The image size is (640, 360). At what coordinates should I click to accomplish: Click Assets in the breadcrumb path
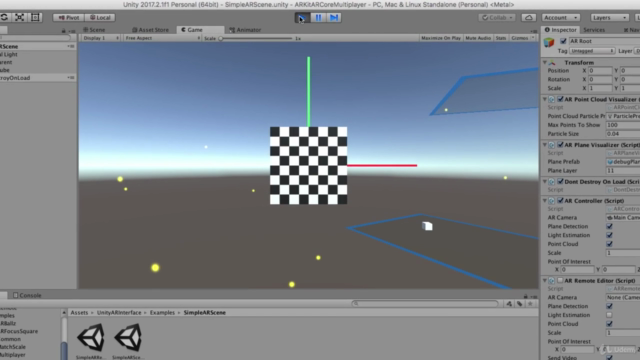[79, 313]
